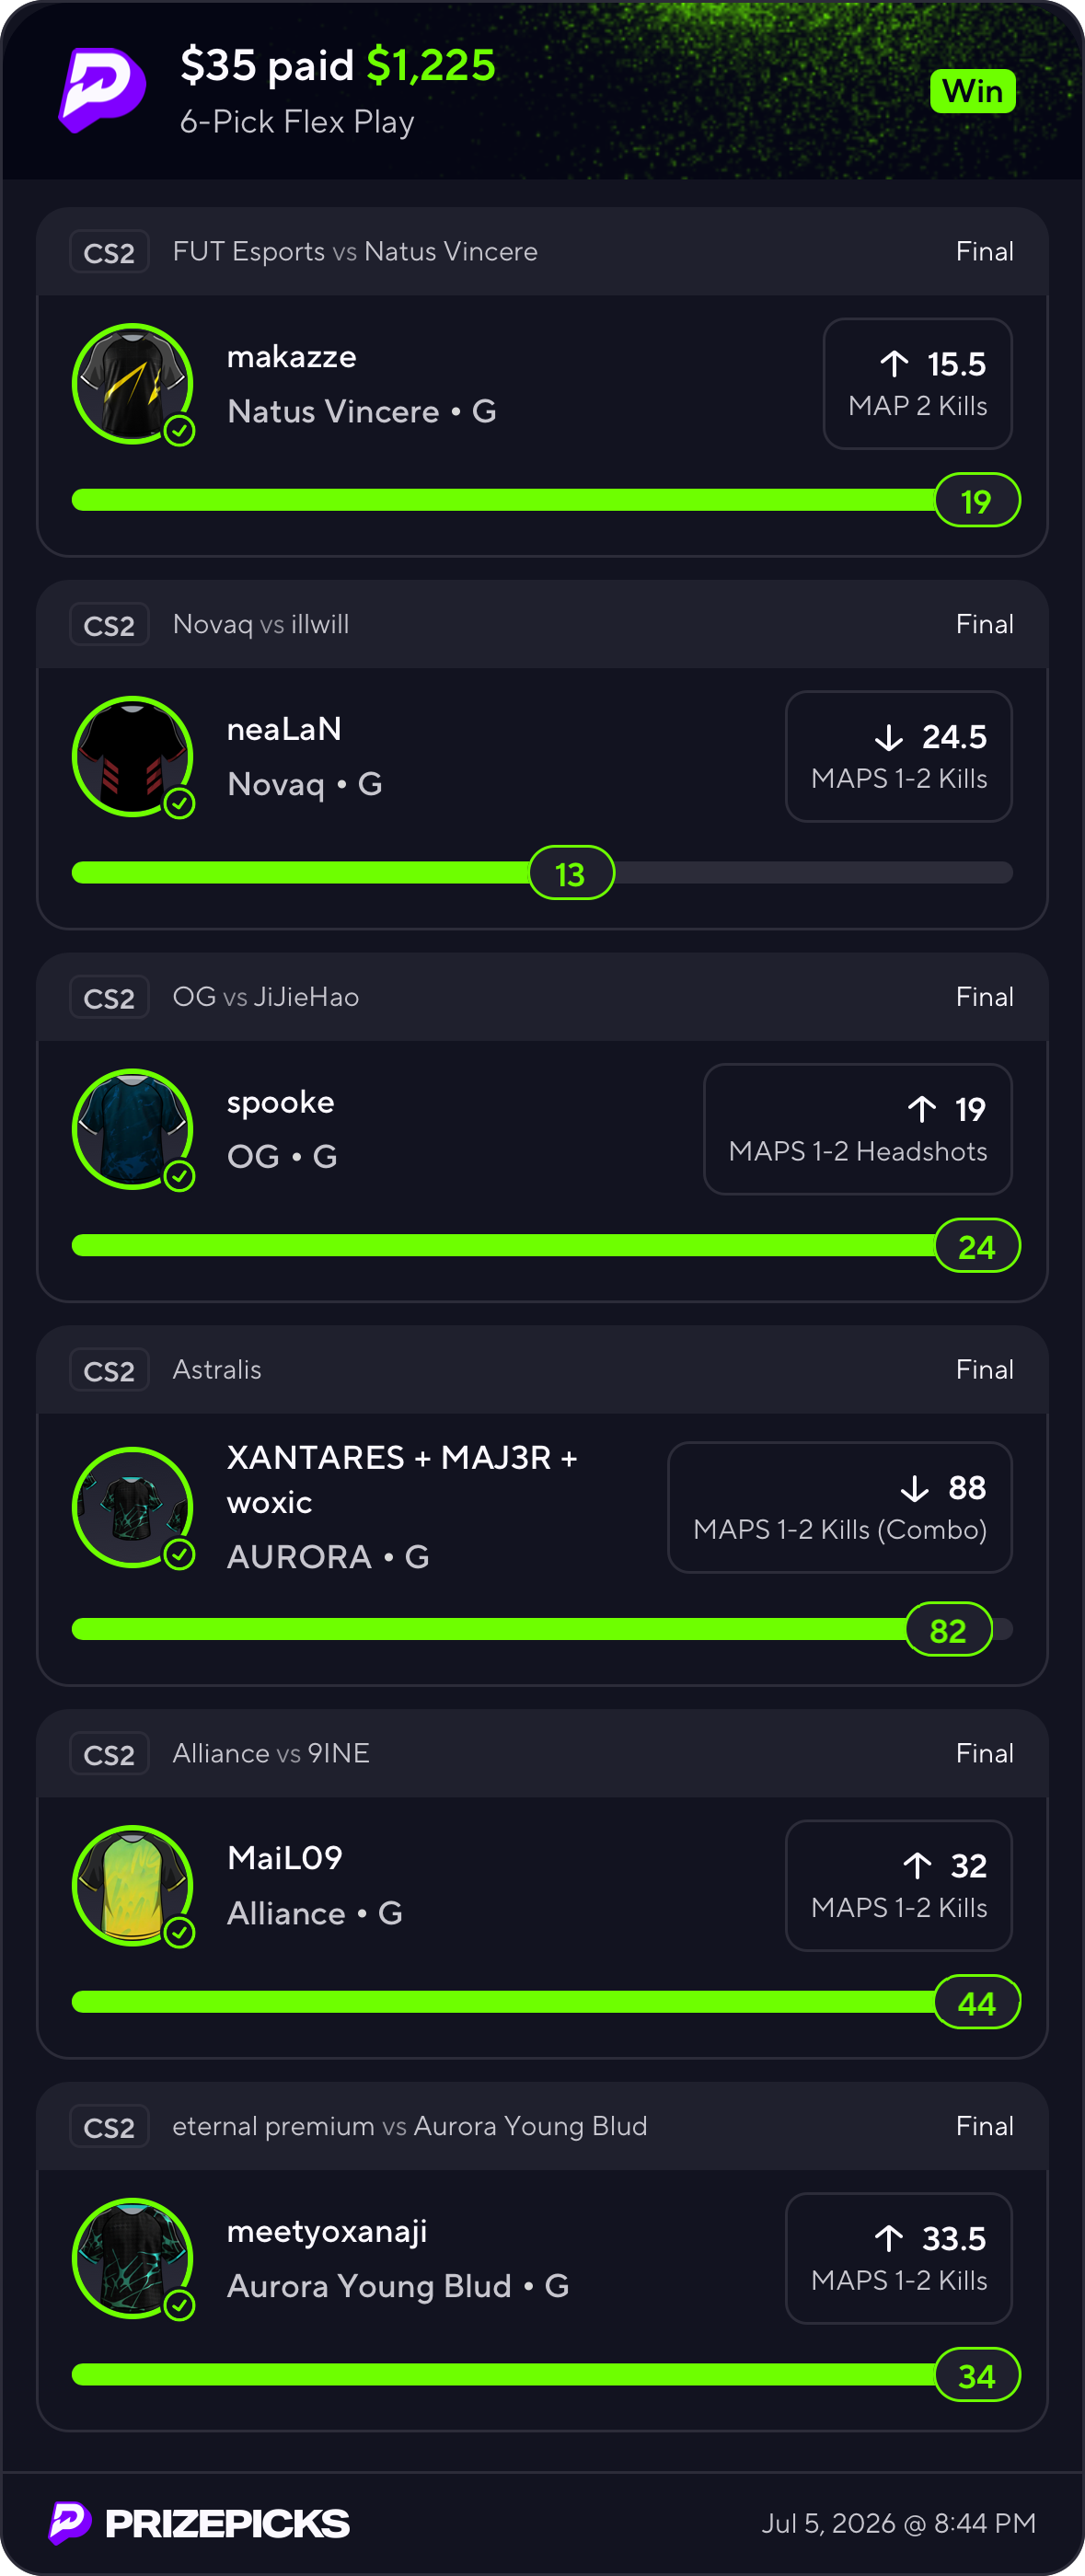Click the 82 result bubble for the AURORA combo
This screenshot has width=1085, height=2576.
click(x=948, y=1630)
